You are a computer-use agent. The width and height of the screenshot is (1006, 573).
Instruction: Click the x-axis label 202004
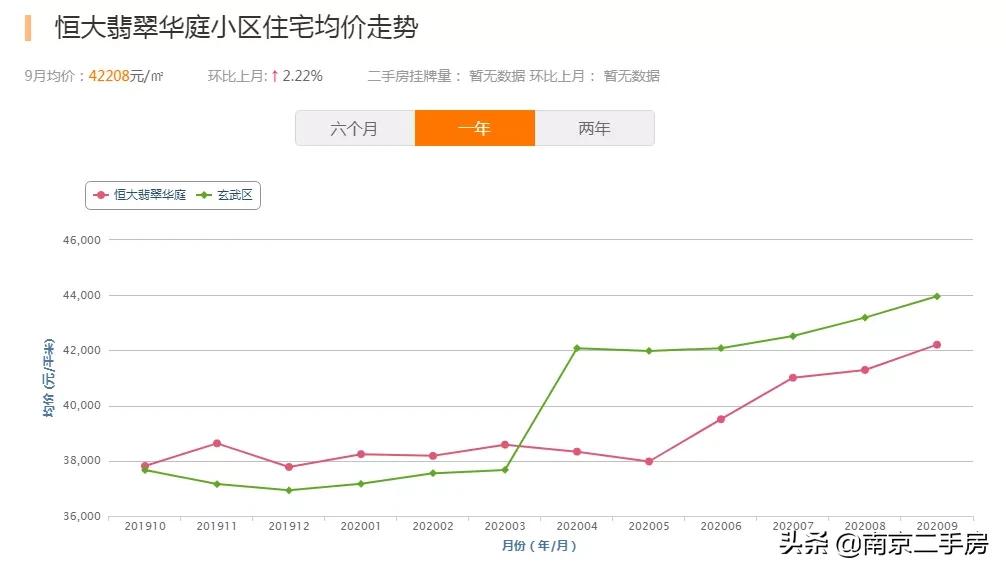pyautogui.click(x=577, y=526)
